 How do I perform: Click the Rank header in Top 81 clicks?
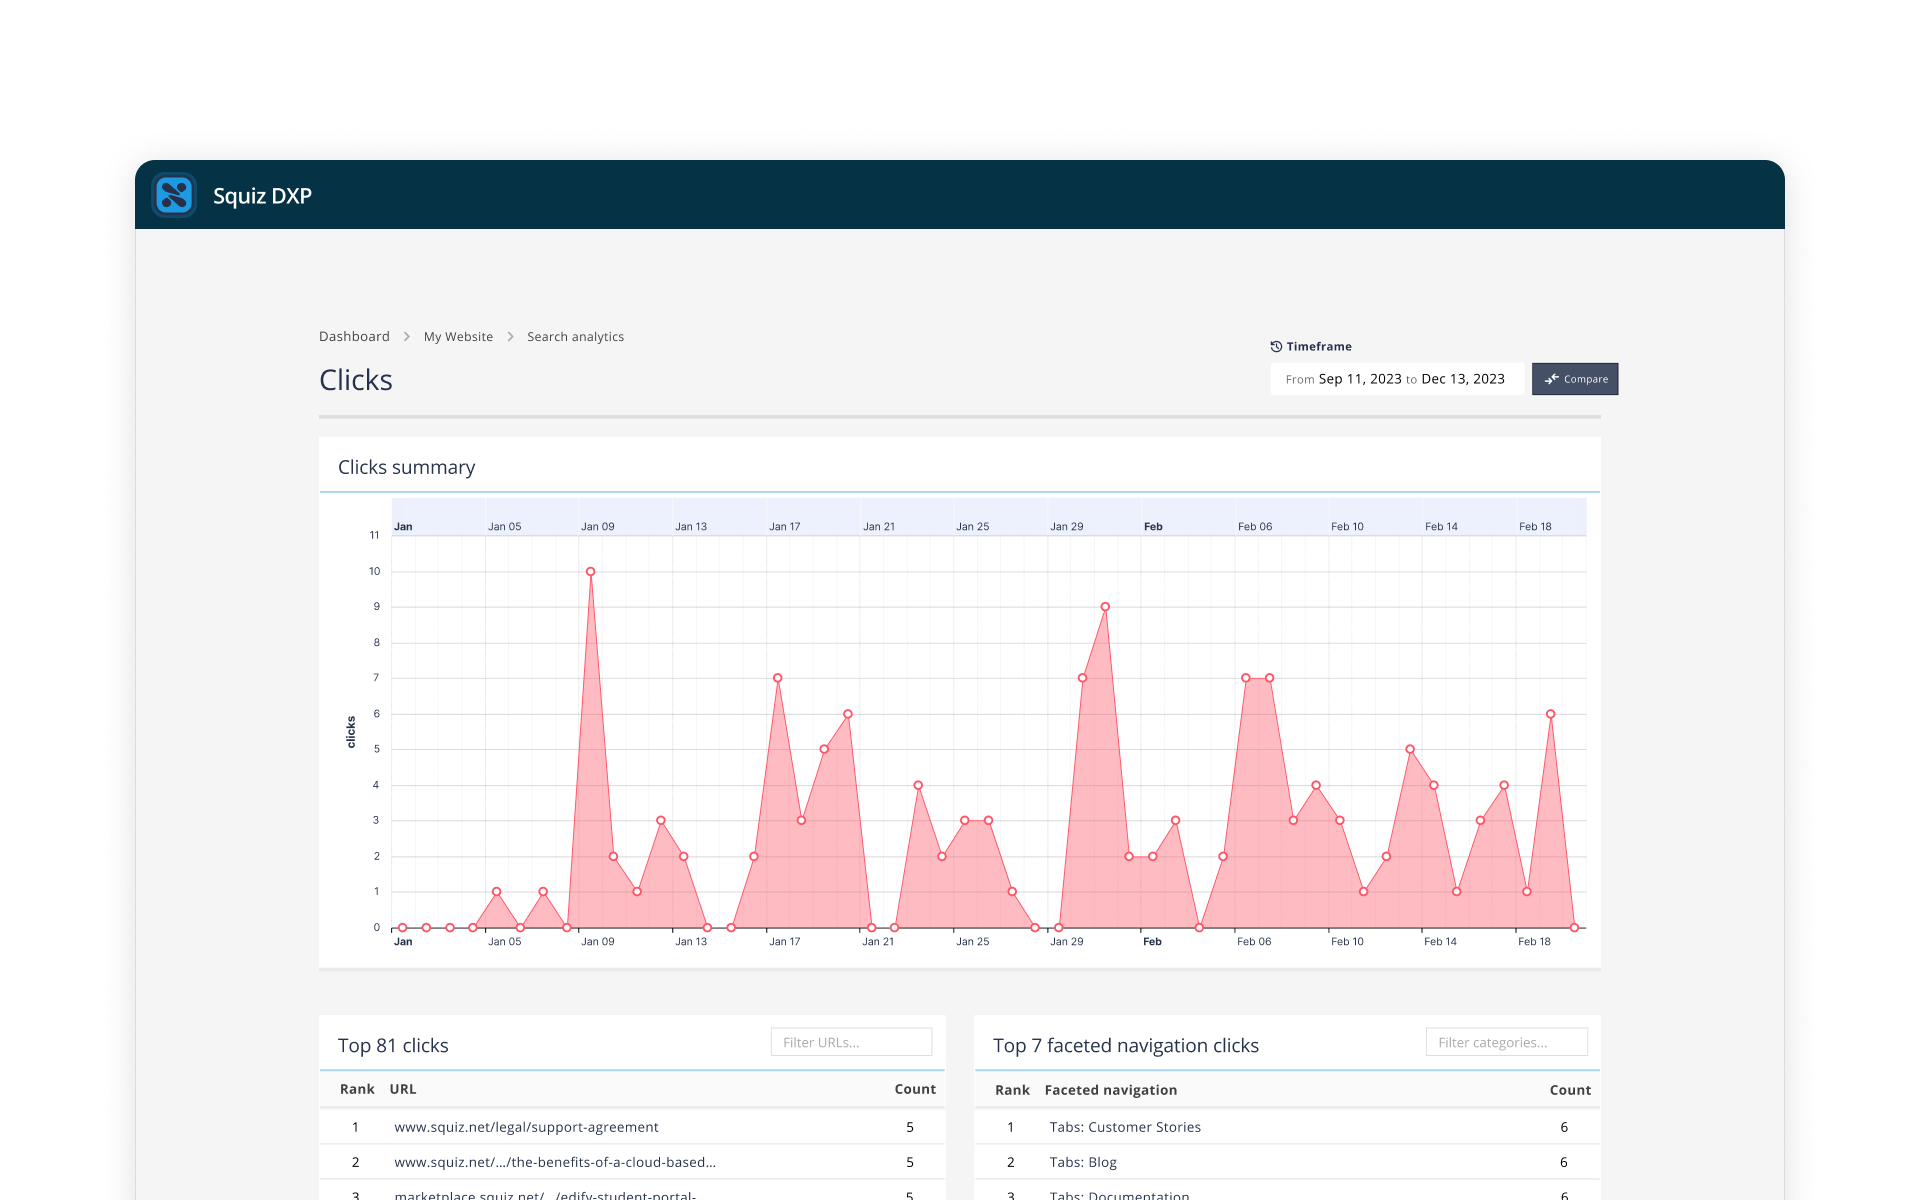(357, 1089)
